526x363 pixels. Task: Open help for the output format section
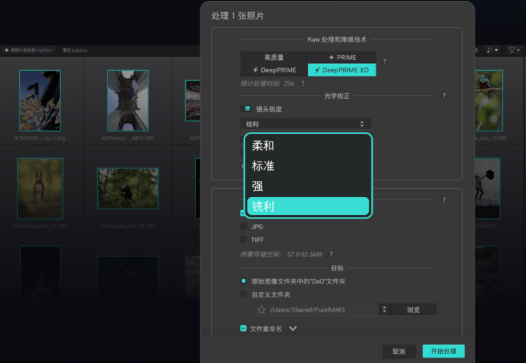[444, 200]
